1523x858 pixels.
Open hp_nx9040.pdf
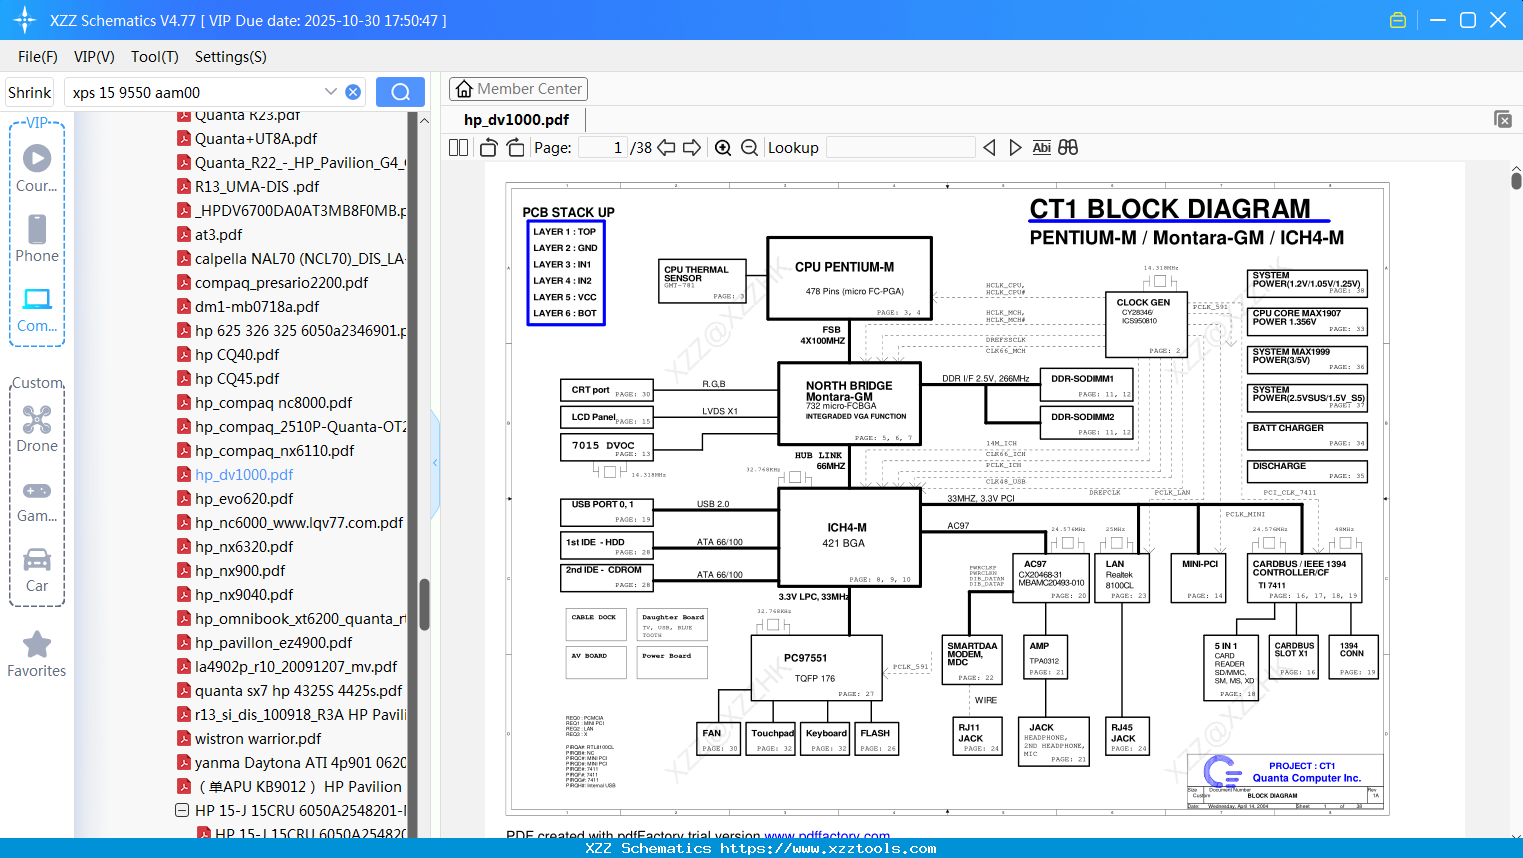(x=244, y=595)
